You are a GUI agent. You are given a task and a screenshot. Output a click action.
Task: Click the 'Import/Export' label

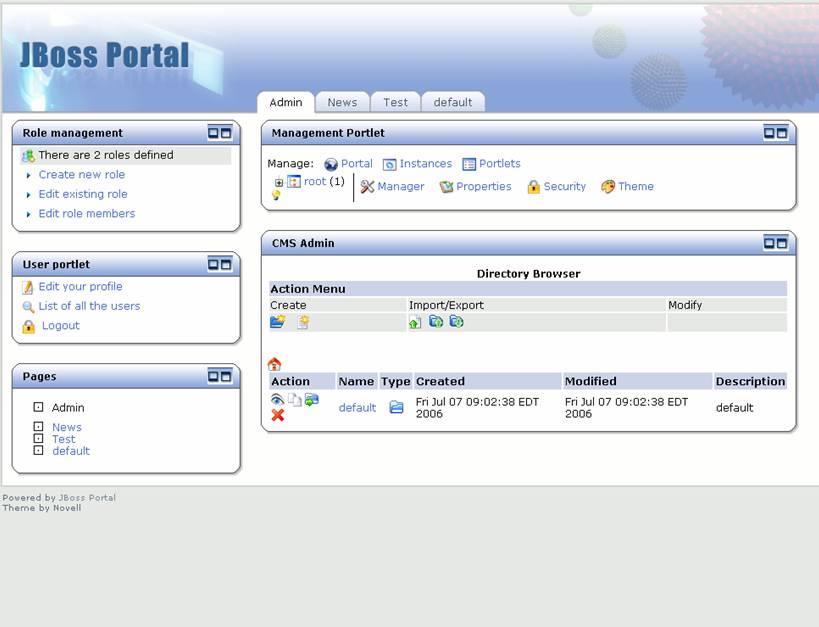(x=447, y=305)
